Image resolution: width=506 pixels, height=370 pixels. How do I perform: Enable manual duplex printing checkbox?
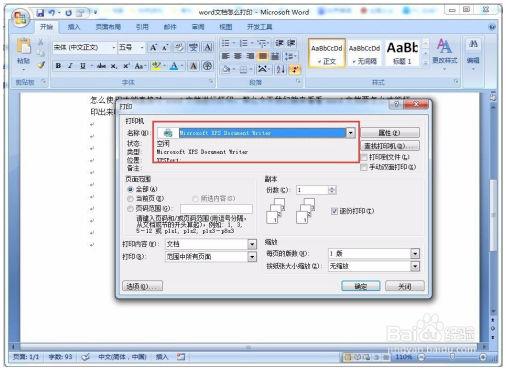click(364, 167)
